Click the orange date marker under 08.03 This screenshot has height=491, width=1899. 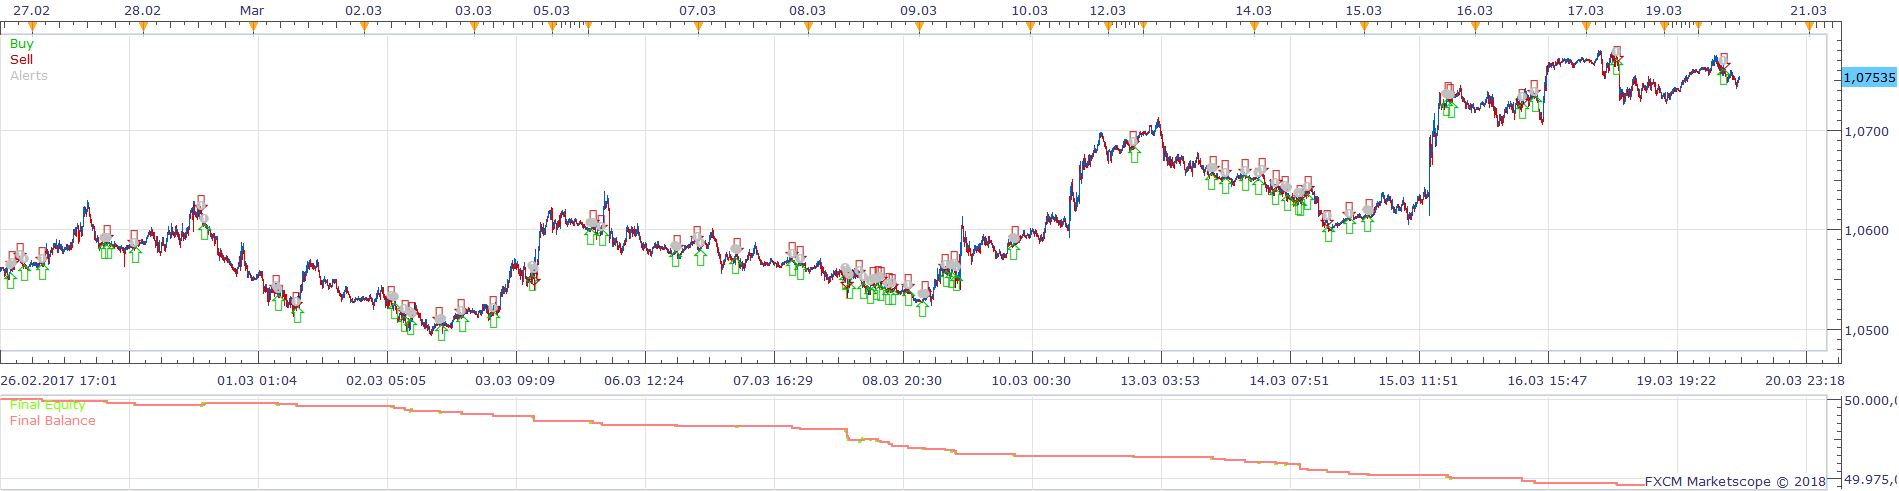tap(808, 27)
